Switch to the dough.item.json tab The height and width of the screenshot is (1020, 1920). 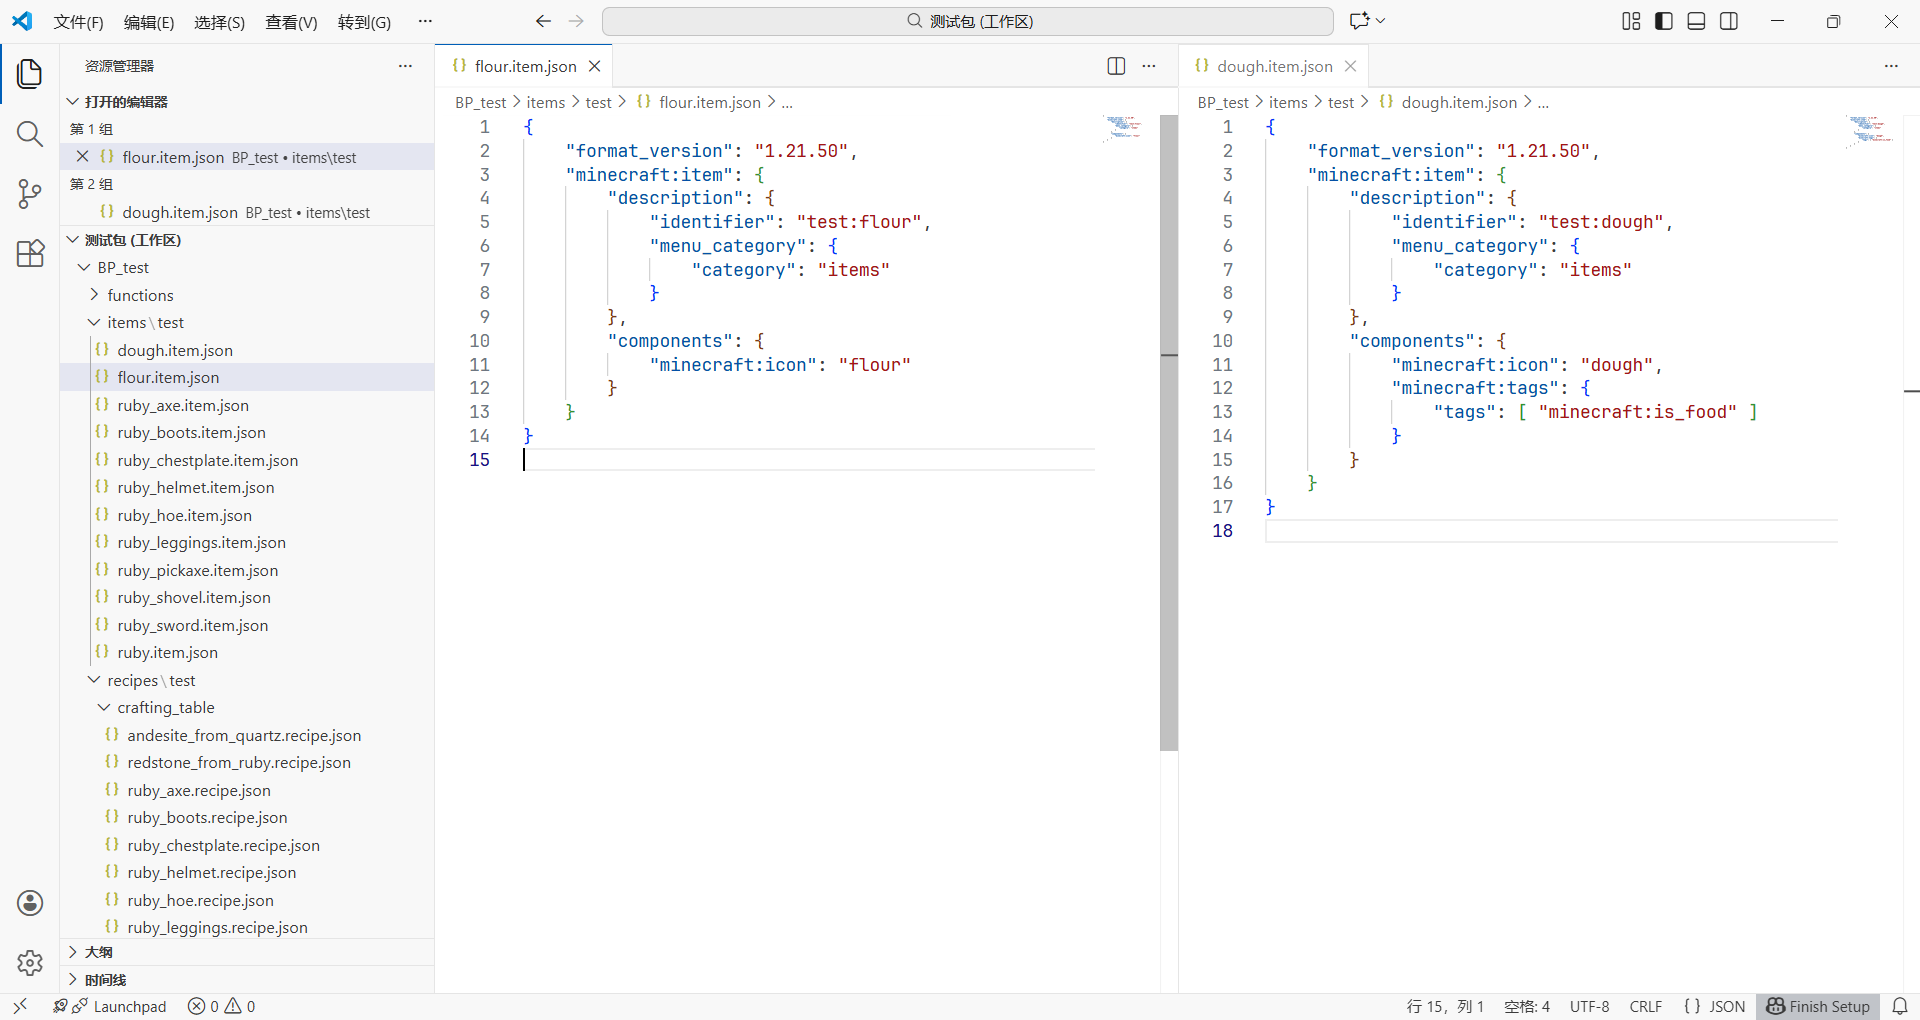tap(1274, 66)
